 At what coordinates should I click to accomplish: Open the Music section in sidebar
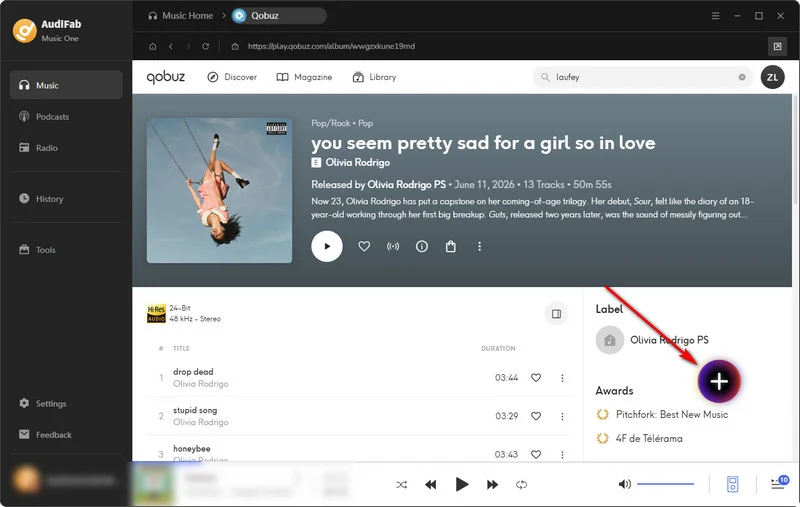coord(66,85)
